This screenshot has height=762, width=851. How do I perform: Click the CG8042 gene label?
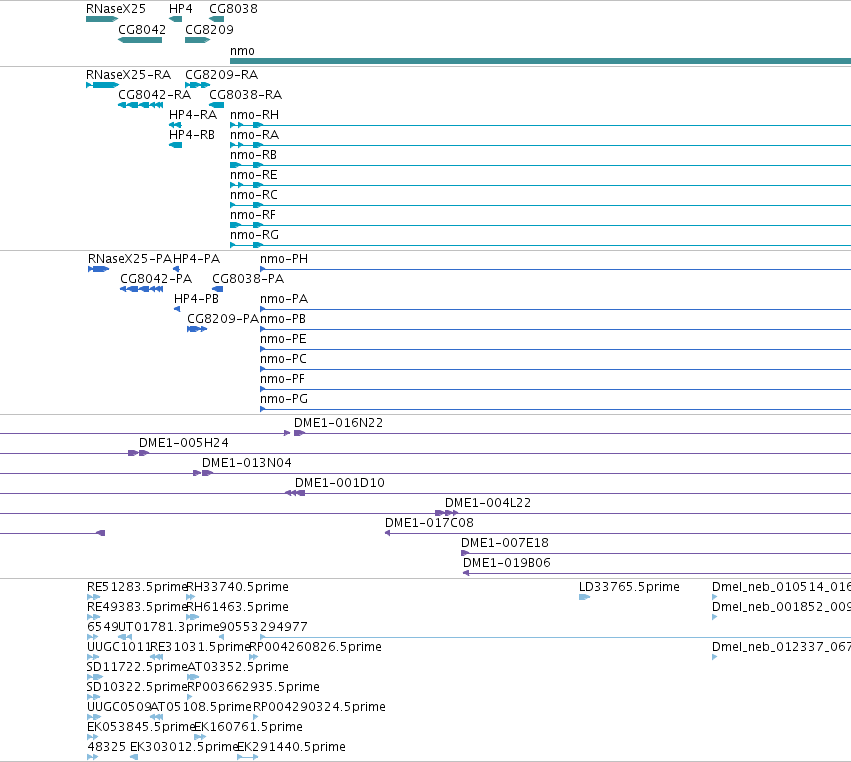(x=142, y=30)
